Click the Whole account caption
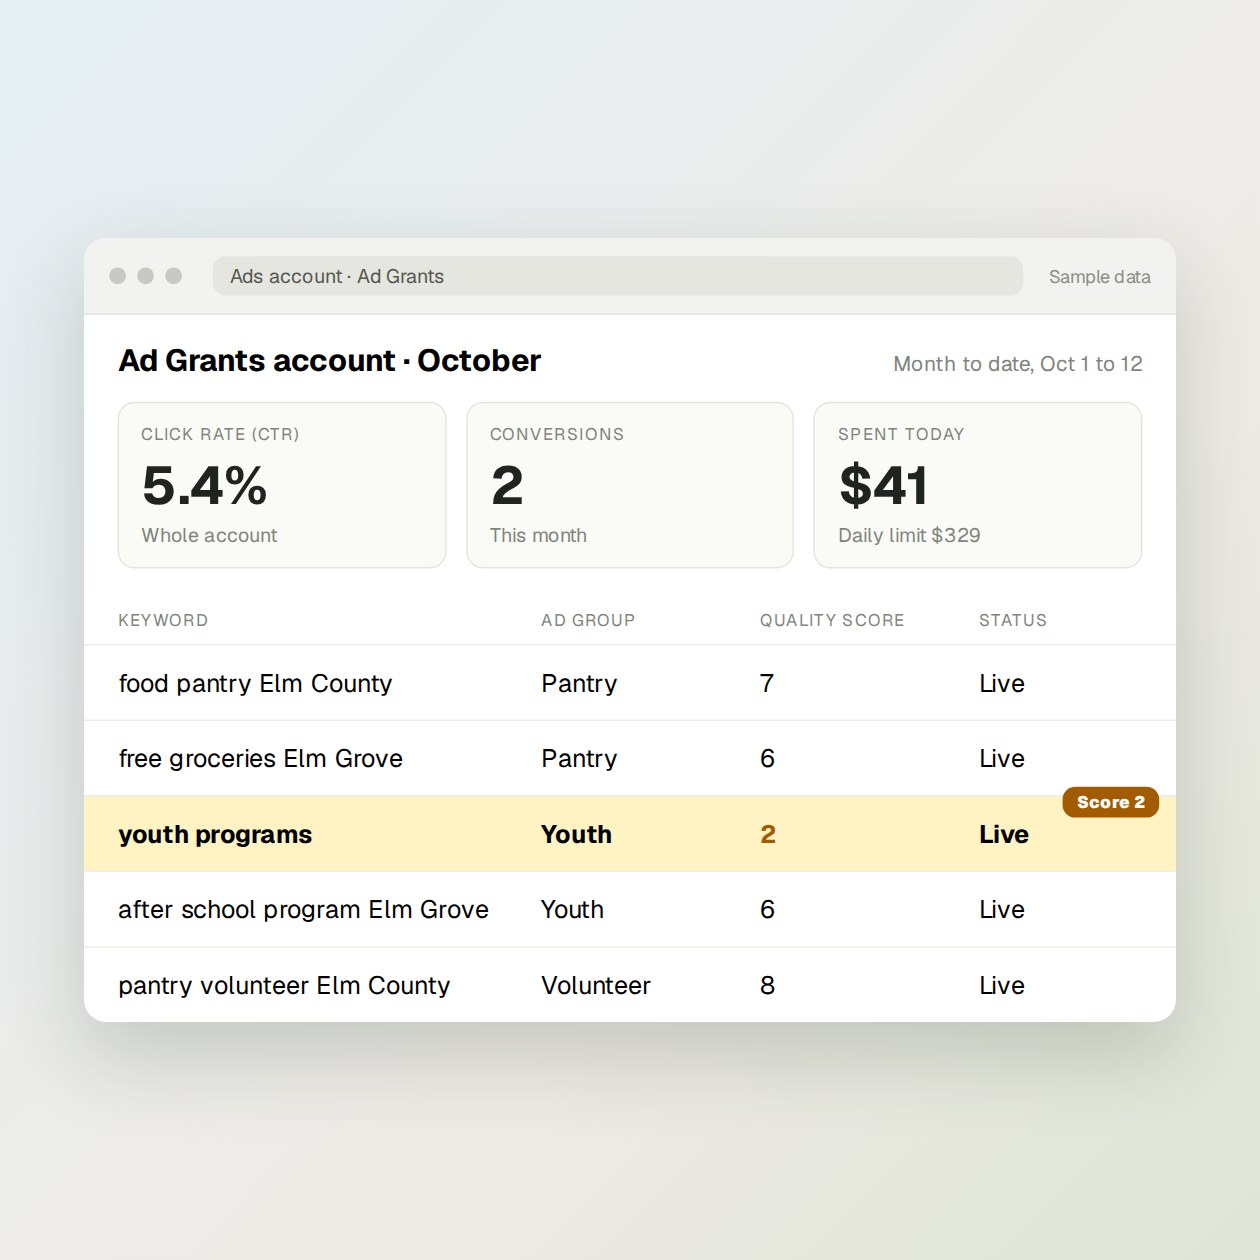 tap(209, 535)
